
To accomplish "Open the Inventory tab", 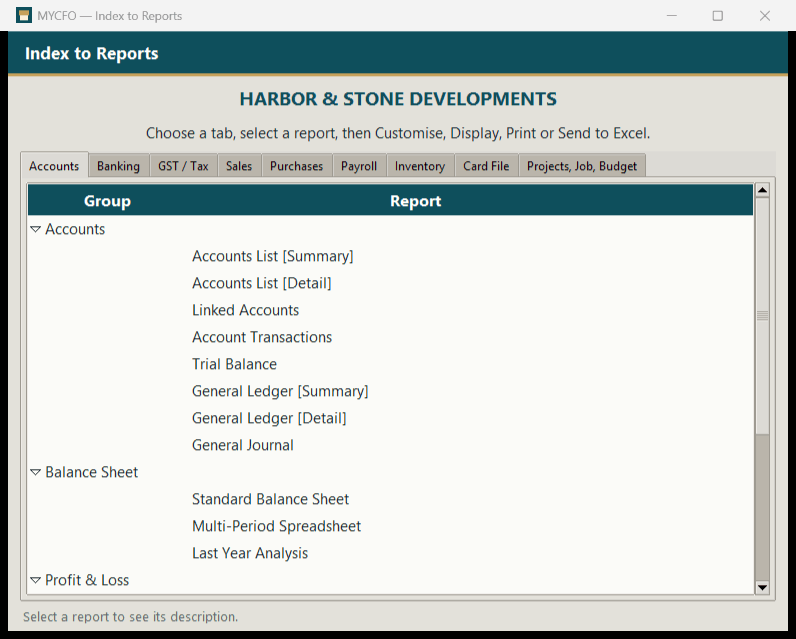I will coord(420,166).
